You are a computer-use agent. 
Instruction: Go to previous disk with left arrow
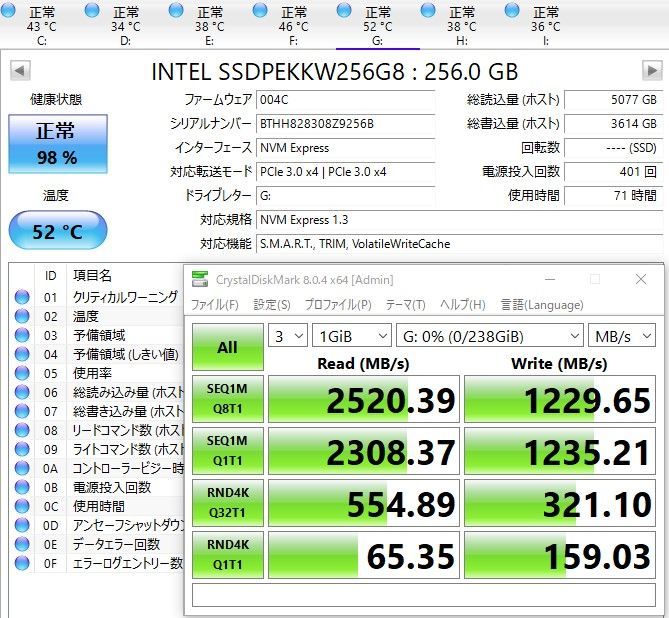[x=20, y=71]
